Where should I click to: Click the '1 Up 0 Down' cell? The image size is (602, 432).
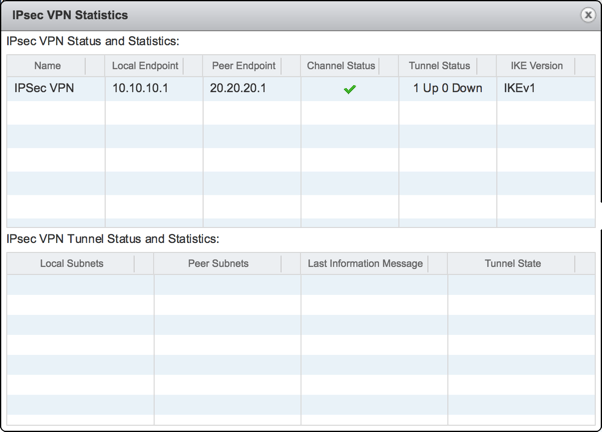(x=447, y=88)
